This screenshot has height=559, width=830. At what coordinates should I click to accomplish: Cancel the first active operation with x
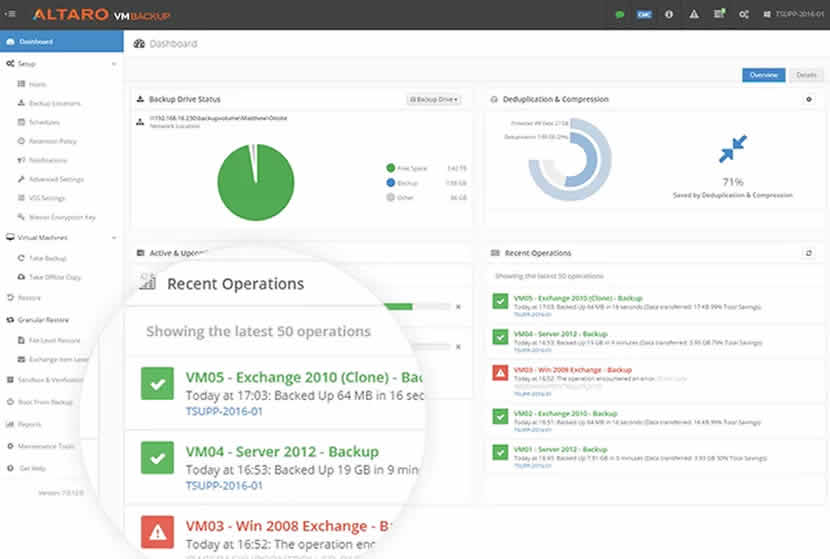(x=458, y=306)
